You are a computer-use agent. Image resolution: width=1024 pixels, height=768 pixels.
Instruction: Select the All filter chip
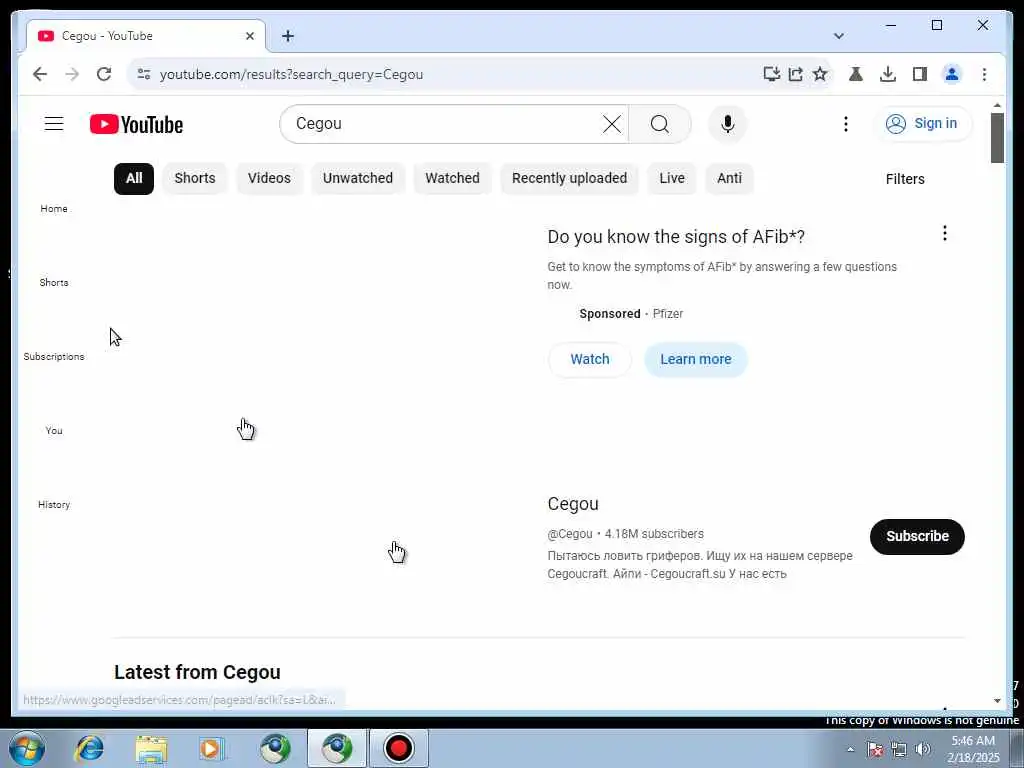coord(134,178)
